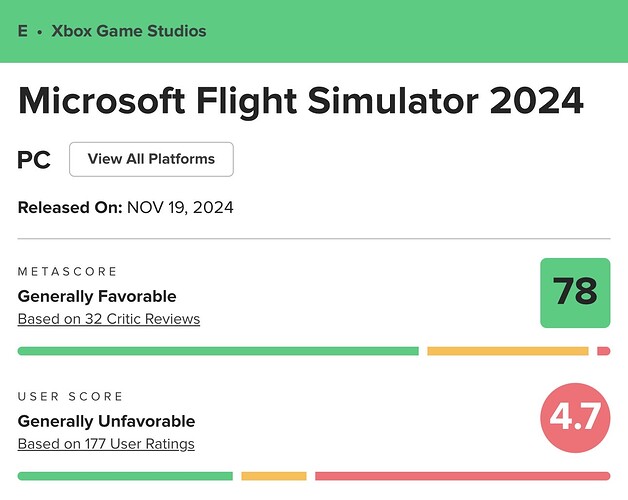Click the green positive segment of Metascore bar
The height and width of the screenshot is (500, 628).
coord(218,351)
